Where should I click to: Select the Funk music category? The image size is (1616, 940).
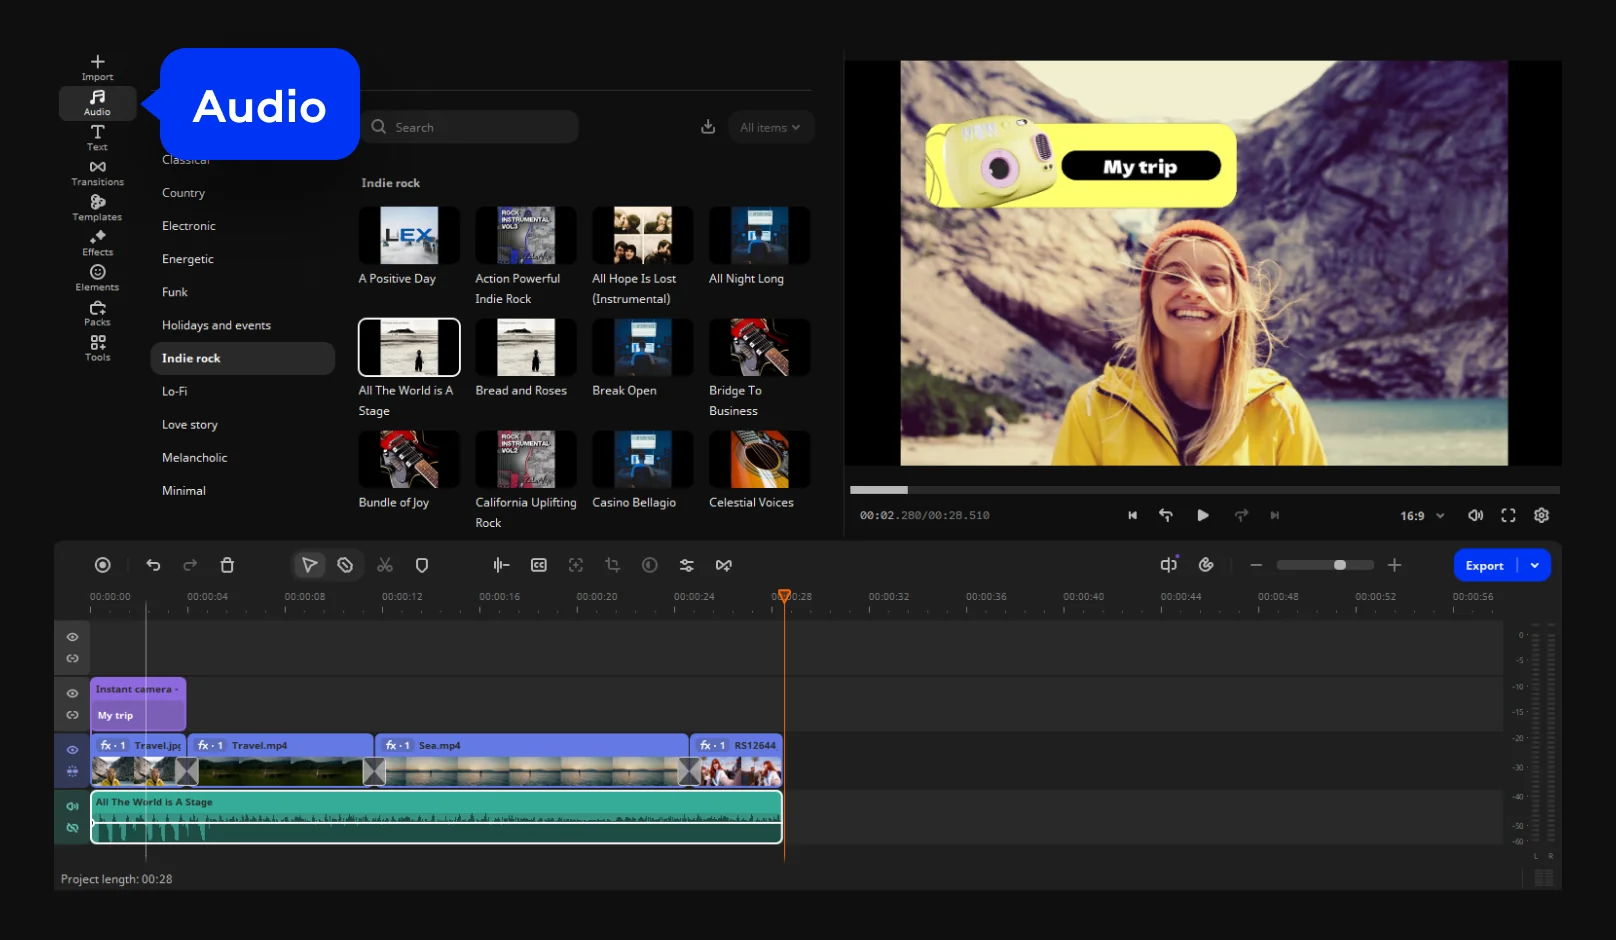tap(175, 292)
